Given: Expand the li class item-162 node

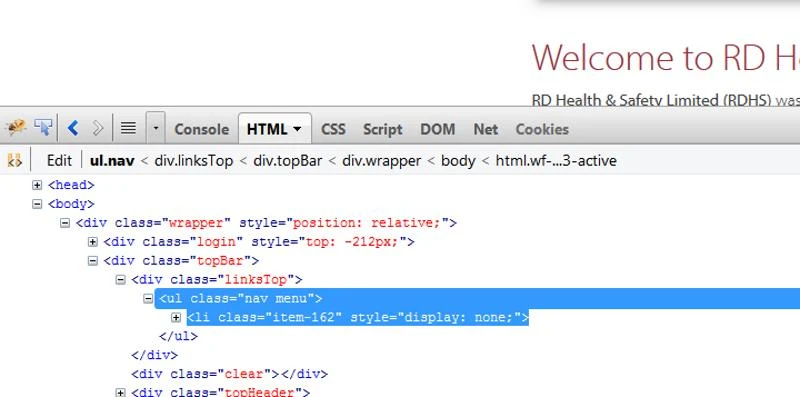Looking at the screenshot, I should point(176,317).
